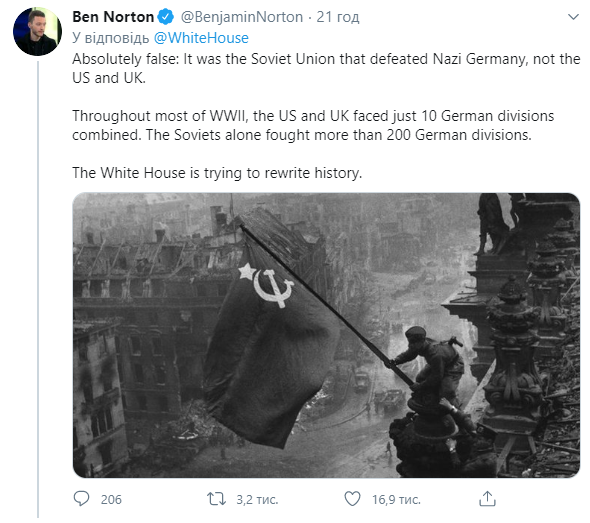
Task: Click the "У відповідь" reply label
Action: pyautogui.click(x=111, y=38)
